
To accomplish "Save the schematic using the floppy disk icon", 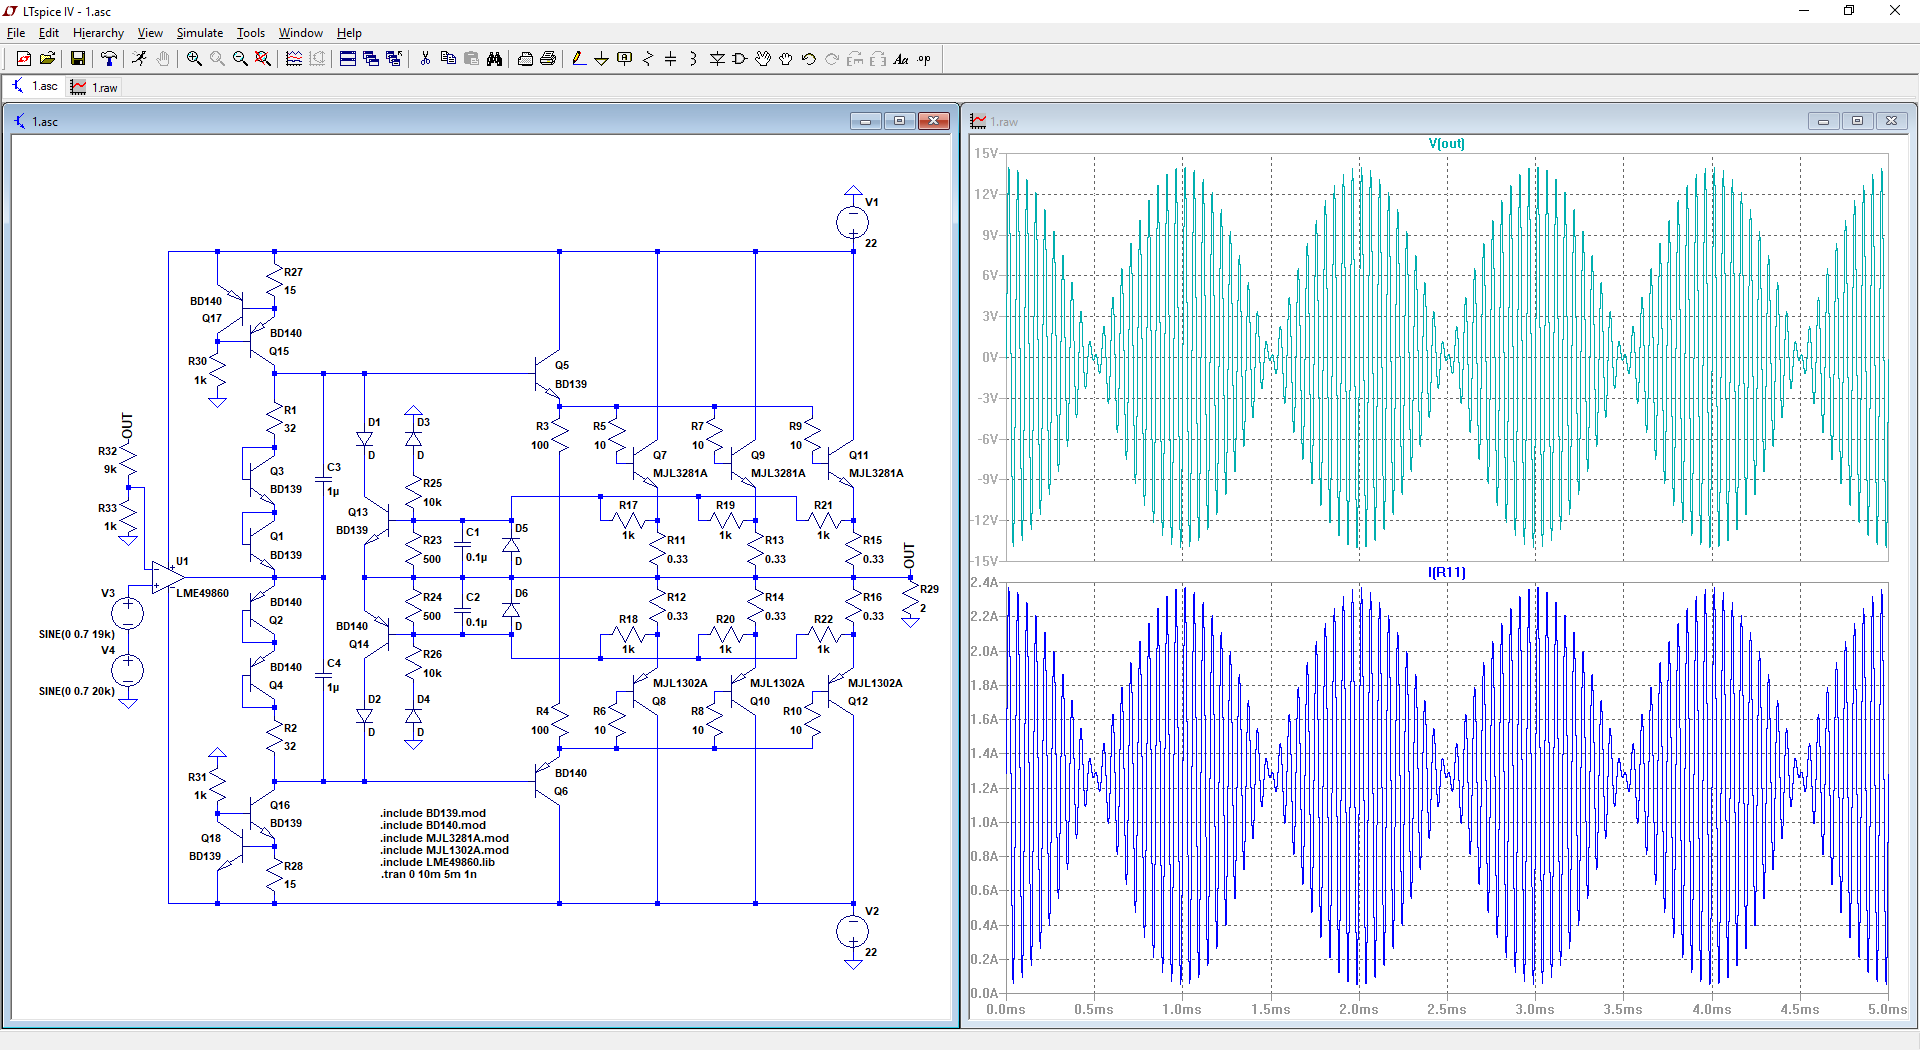I will point(77,59).
